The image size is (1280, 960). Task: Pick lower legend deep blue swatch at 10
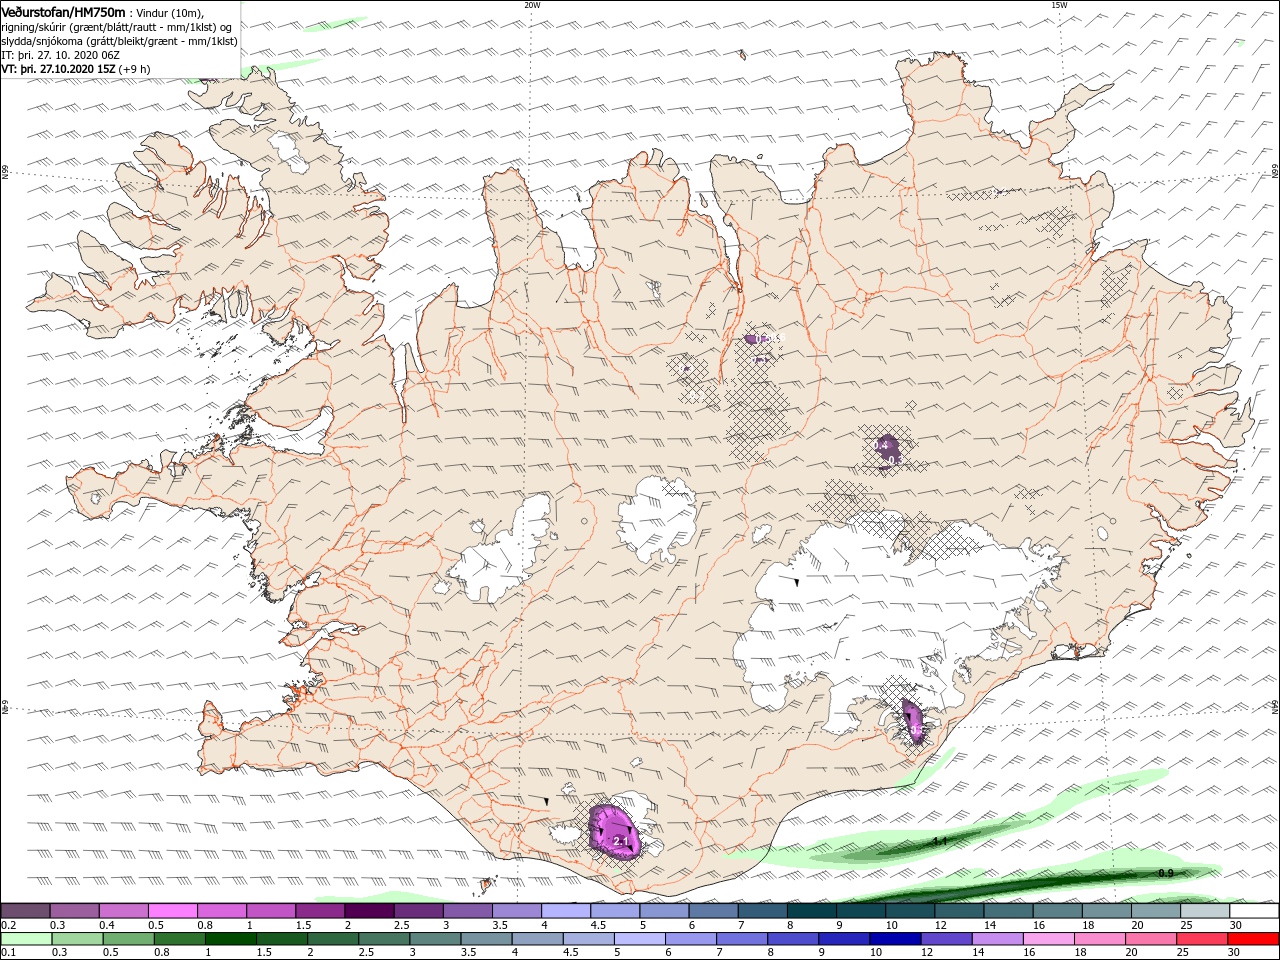click(895, 939)
